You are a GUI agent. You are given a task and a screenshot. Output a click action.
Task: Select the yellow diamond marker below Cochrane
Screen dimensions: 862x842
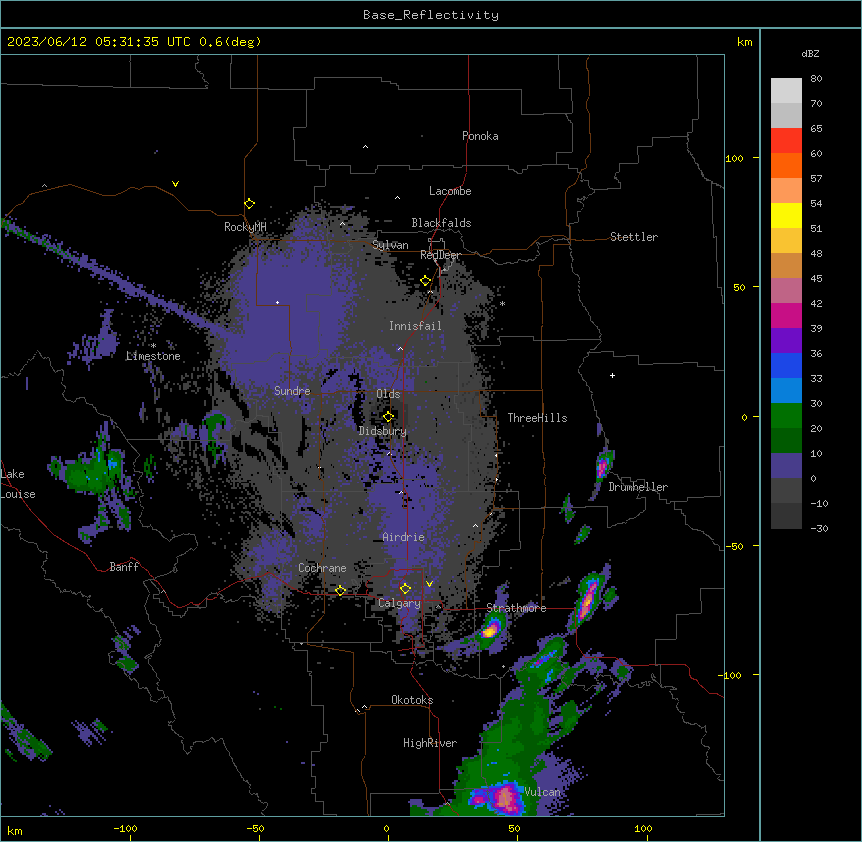pyautogui.click(x=340, y=591)
